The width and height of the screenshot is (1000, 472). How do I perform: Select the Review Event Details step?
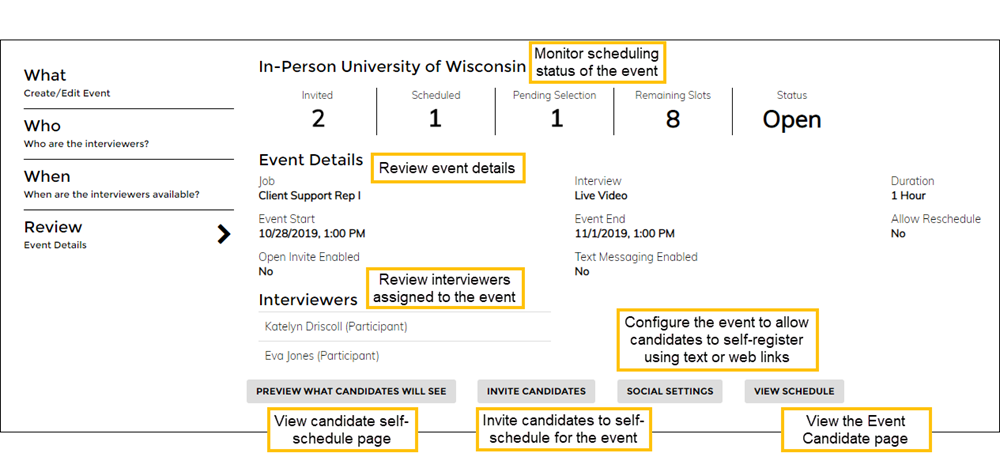pyautogui.click(x=55, y=234)
